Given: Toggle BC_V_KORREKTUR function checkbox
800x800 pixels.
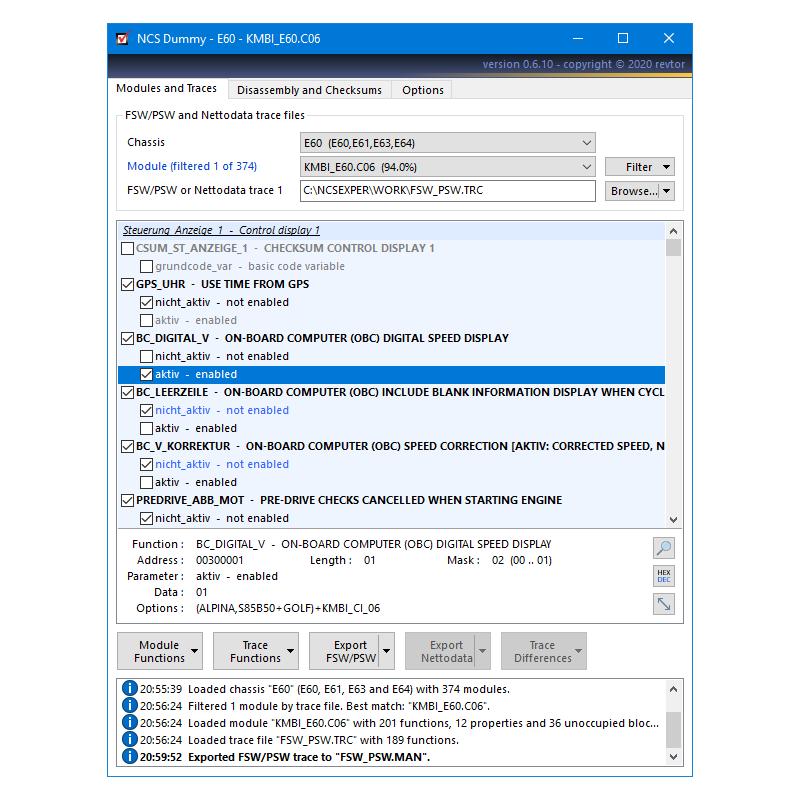Looking at the screenshot, I should click(x=128, y=446).
